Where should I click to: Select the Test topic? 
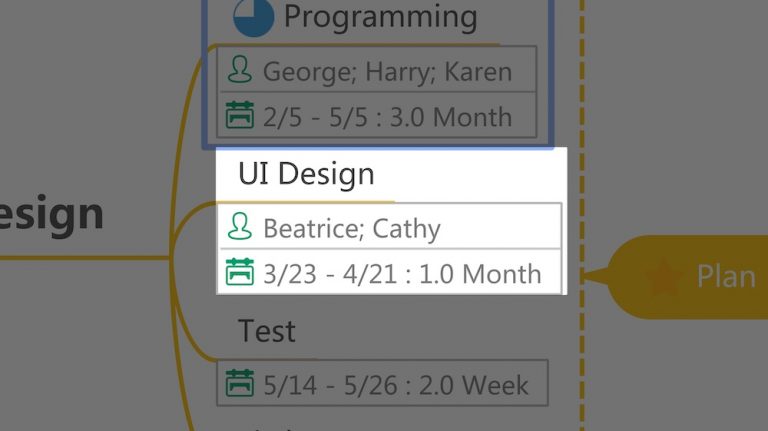click(x=267, y=331)
